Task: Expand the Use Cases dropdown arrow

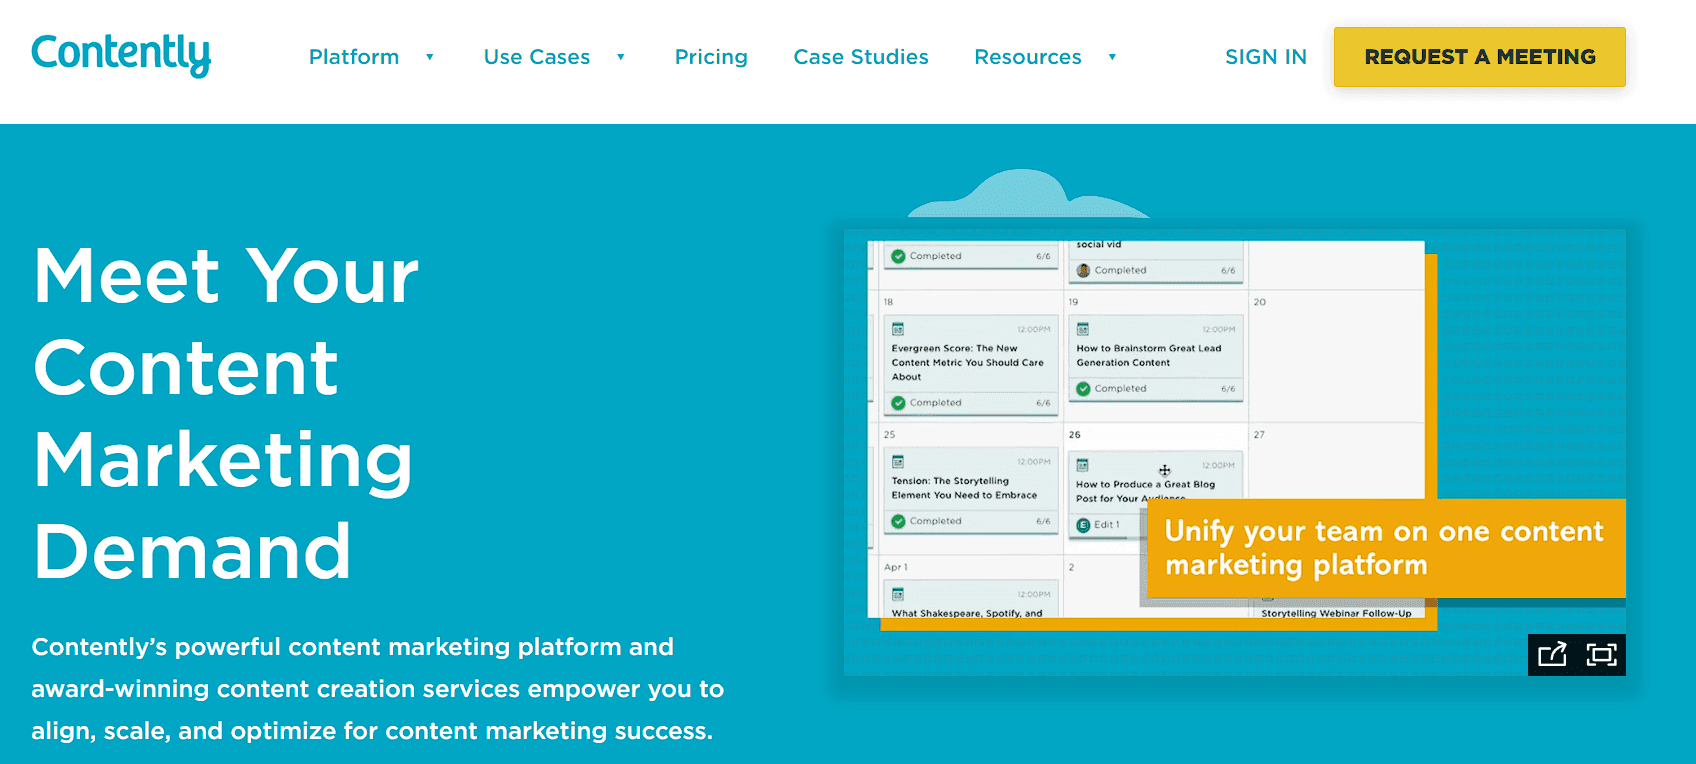Action: pyautogui.click(x=621, y=57)
